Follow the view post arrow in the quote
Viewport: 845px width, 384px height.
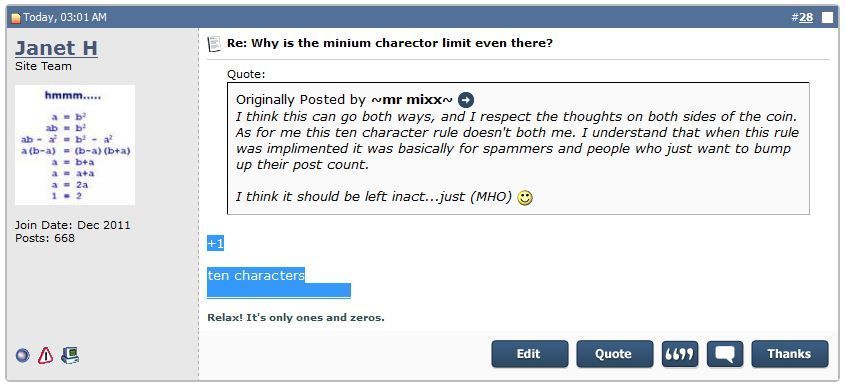pos(466,100)
